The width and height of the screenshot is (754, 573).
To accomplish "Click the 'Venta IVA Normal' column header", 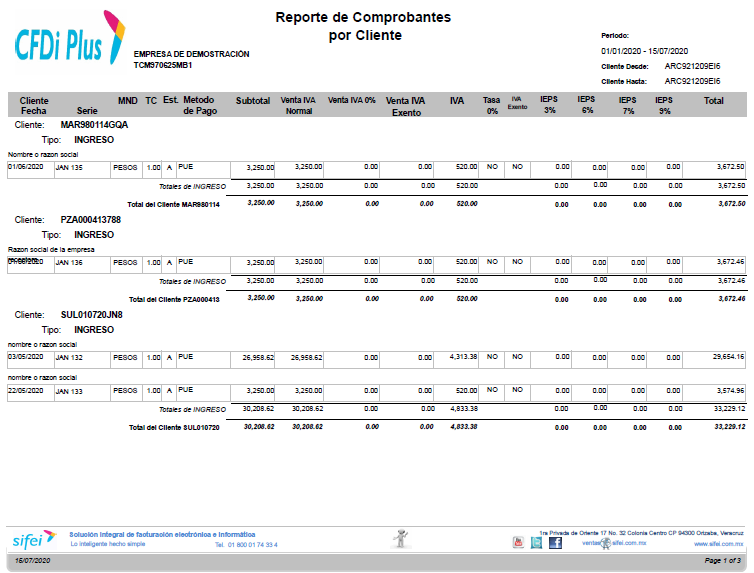I will (298, 105).
